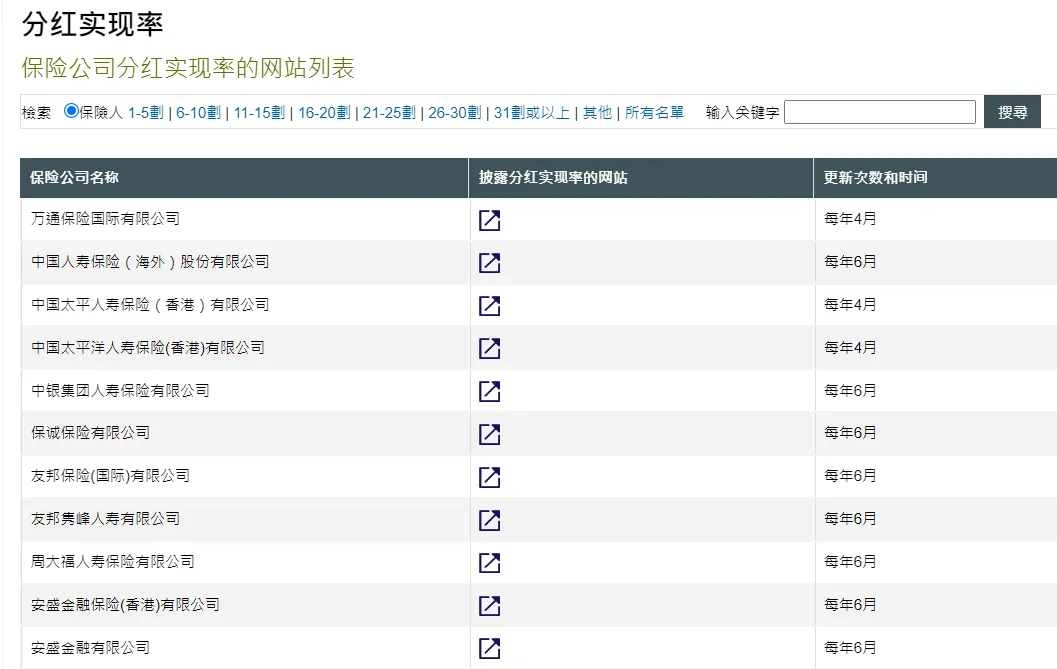
Task: Open external link for 安盛金融有限公司
Action: click(489, 649)
